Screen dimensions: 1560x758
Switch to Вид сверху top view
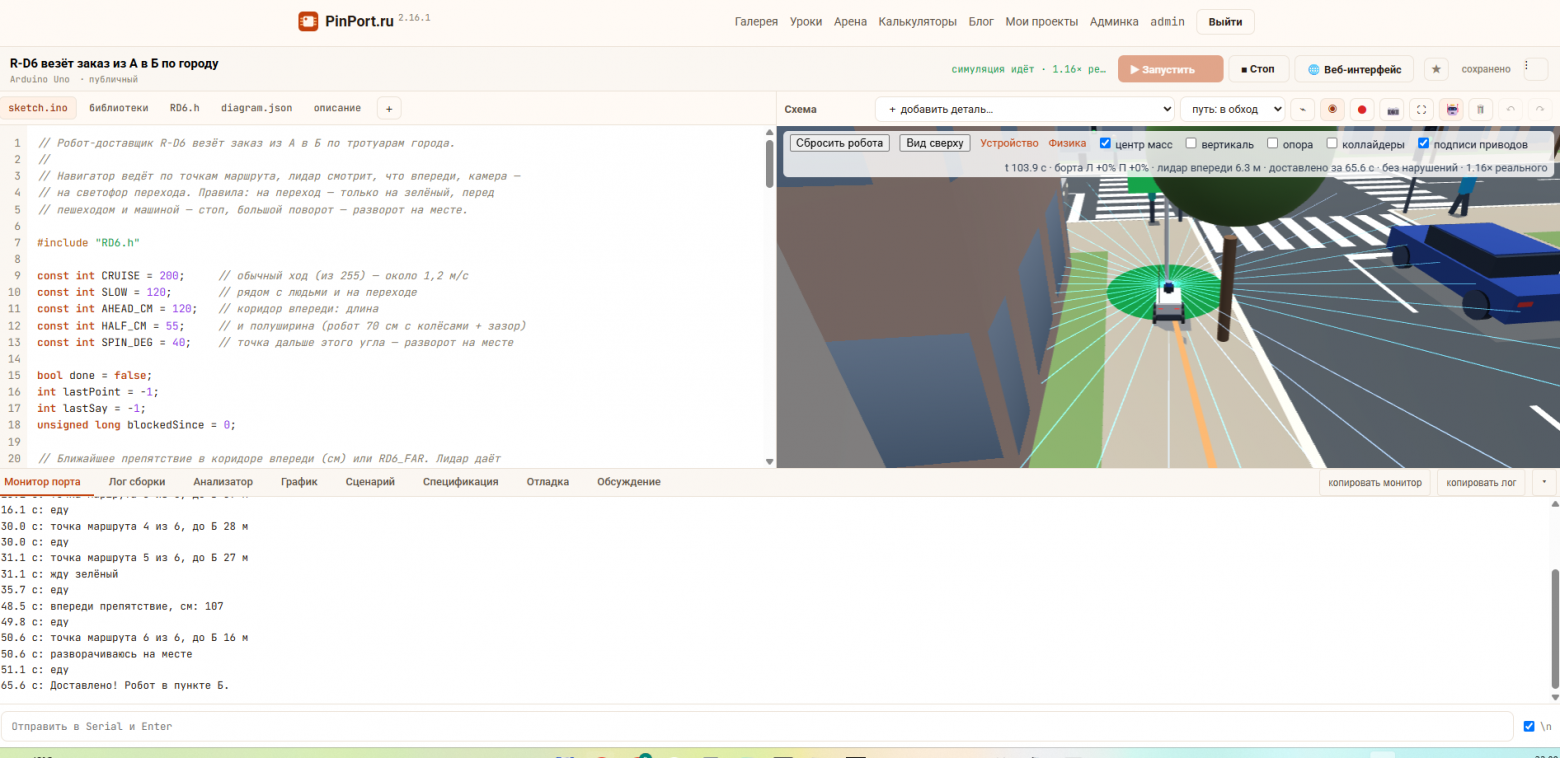(x=935, y=143)
